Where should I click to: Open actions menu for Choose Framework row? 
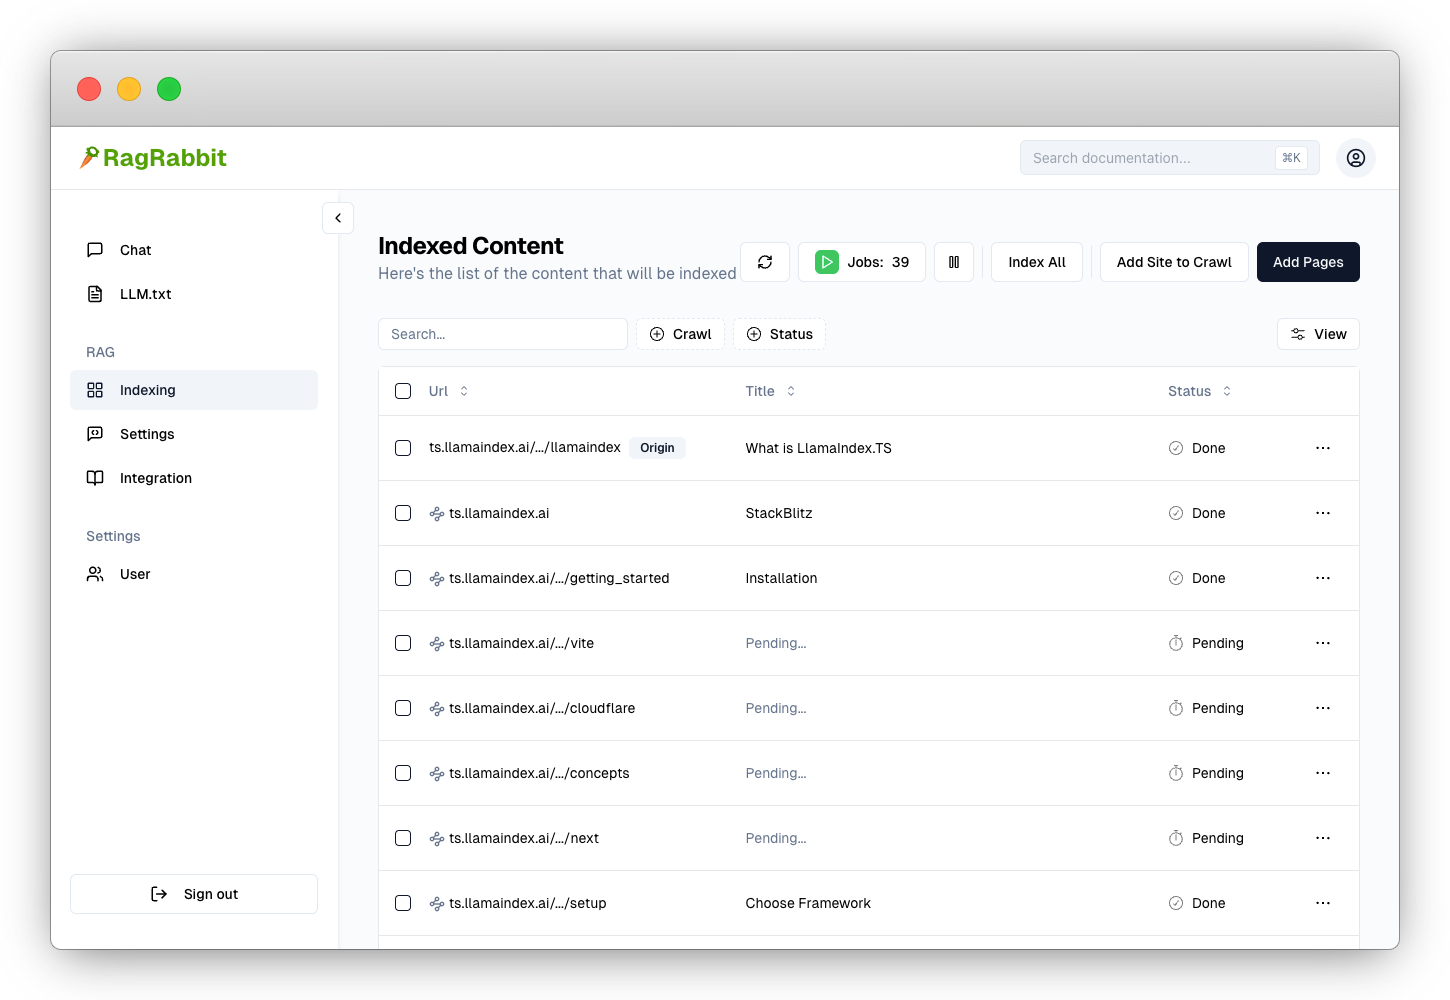click(1323, 903)
